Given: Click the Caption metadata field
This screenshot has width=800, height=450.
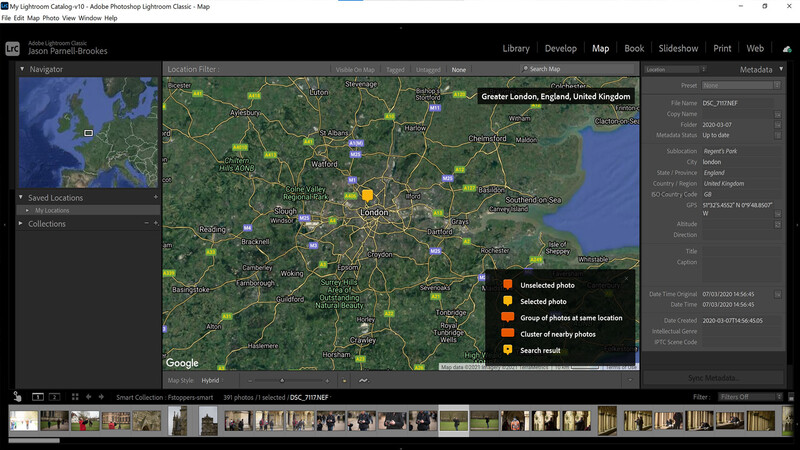Looking at the screenshot, I should (x=741, y=270).
